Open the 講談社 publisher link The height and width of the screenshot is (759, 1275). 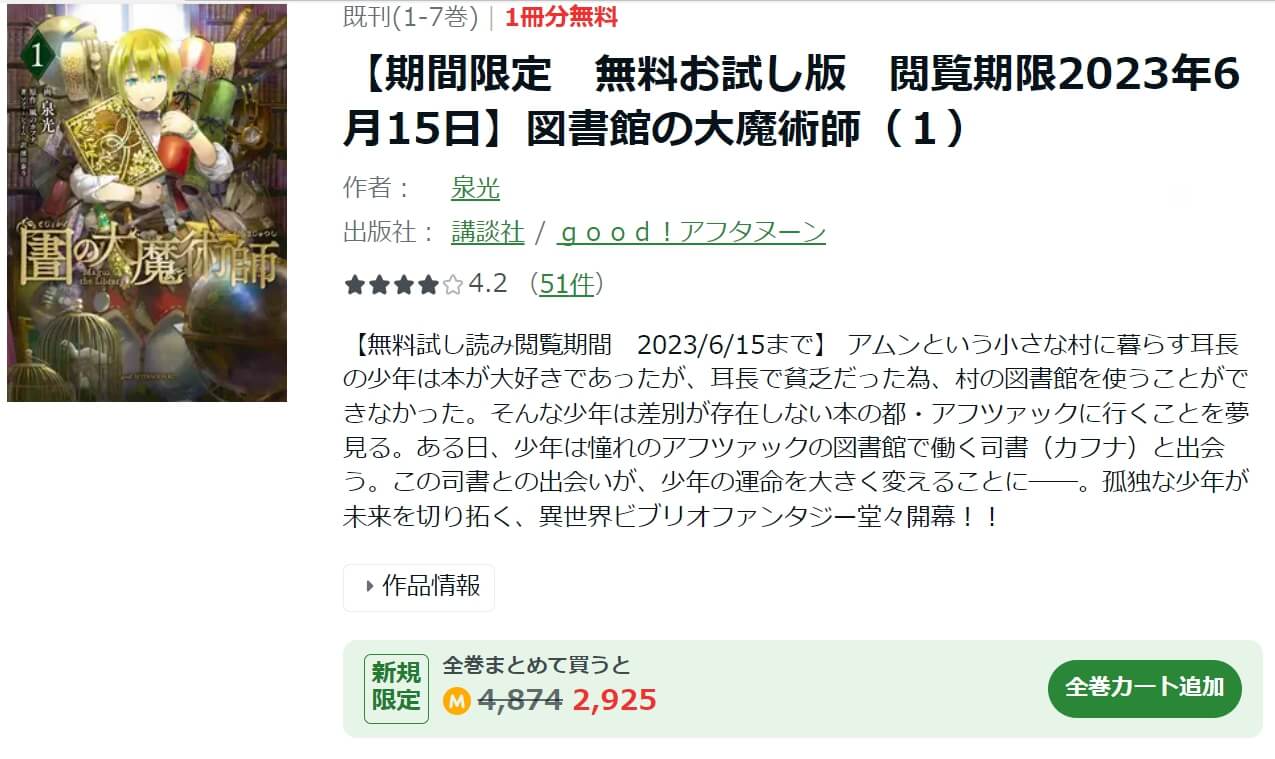coord(488,232)
